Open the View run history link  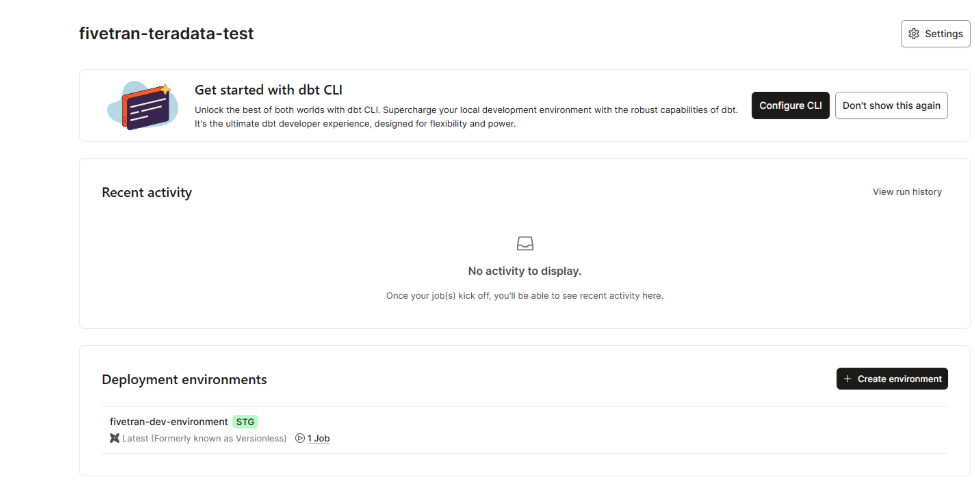pyautogui.click(x=907, y=192)
